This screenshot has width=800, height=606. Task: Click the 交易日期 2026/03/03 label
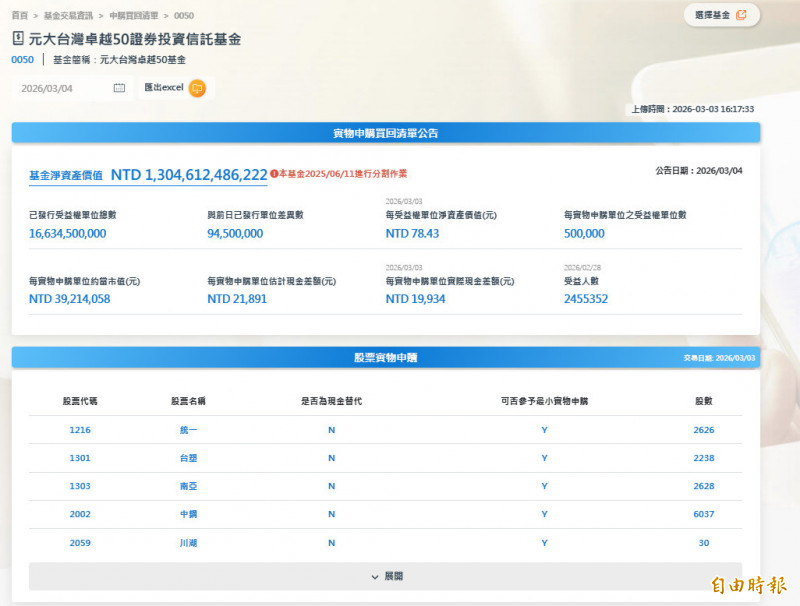[x=719, y=358]
